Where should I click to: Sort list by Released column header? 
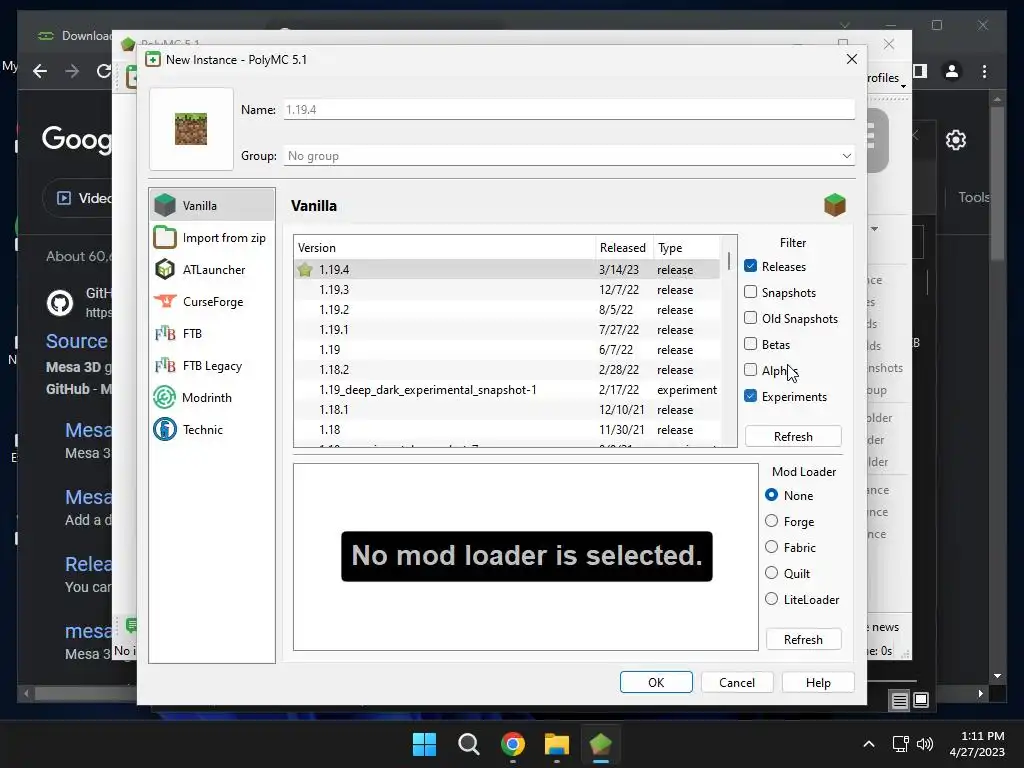pyautogui.click(x=623, y=248)
